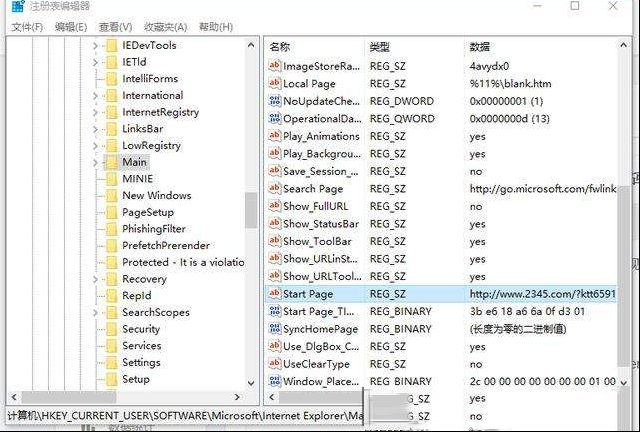The image size is (640, 432).
Task: Select the MINIE folder icon
Action: click(x=111, y=179)
